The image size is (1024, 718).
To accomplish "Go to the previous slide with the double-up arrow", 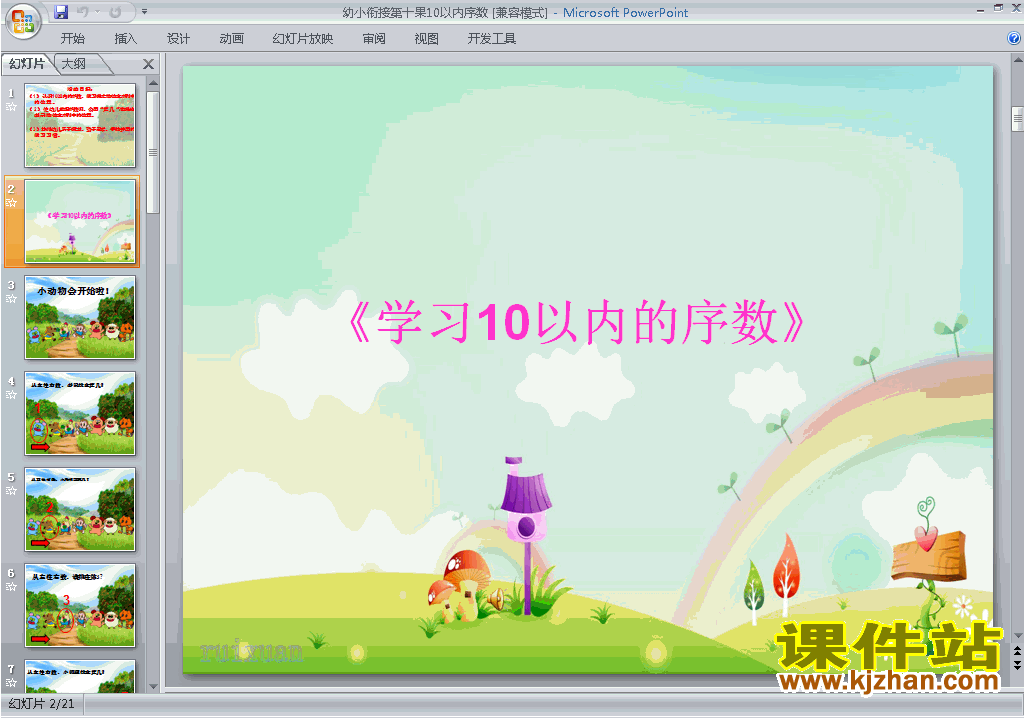I will tap(1017, 651).
